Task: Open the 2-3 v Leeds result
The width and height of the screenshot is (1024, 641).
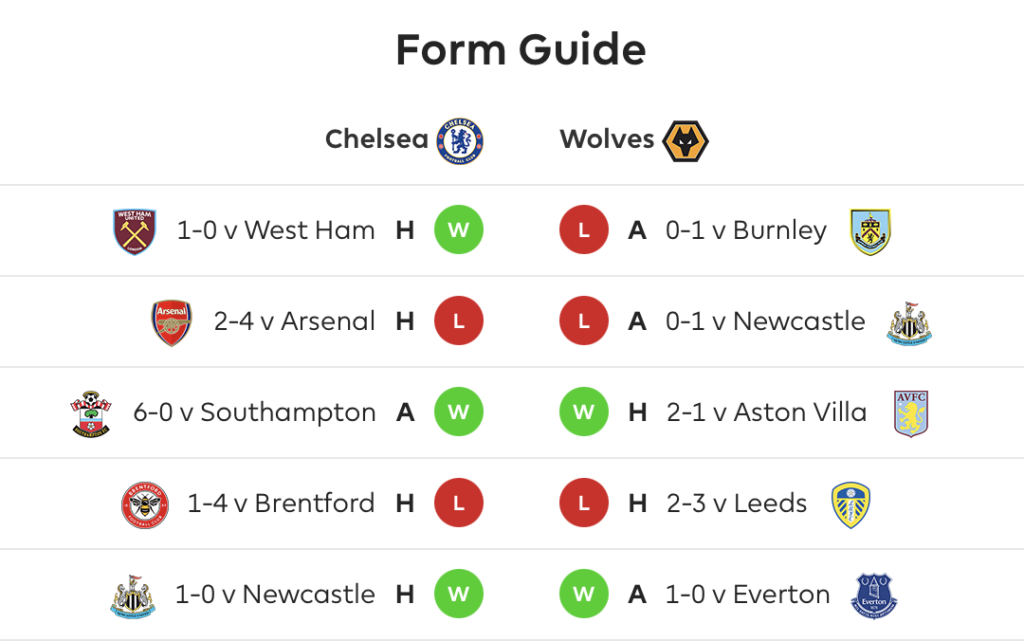Action: coord(737,503)
